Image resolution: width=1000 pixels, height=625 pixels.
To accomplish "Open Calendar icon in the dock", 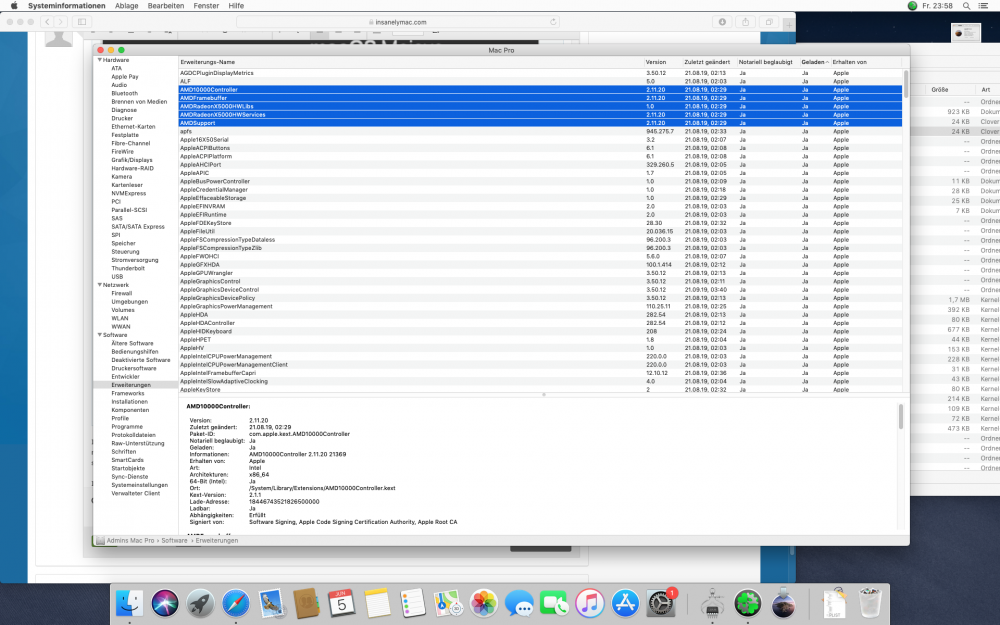I will click(x=342, y=603).
